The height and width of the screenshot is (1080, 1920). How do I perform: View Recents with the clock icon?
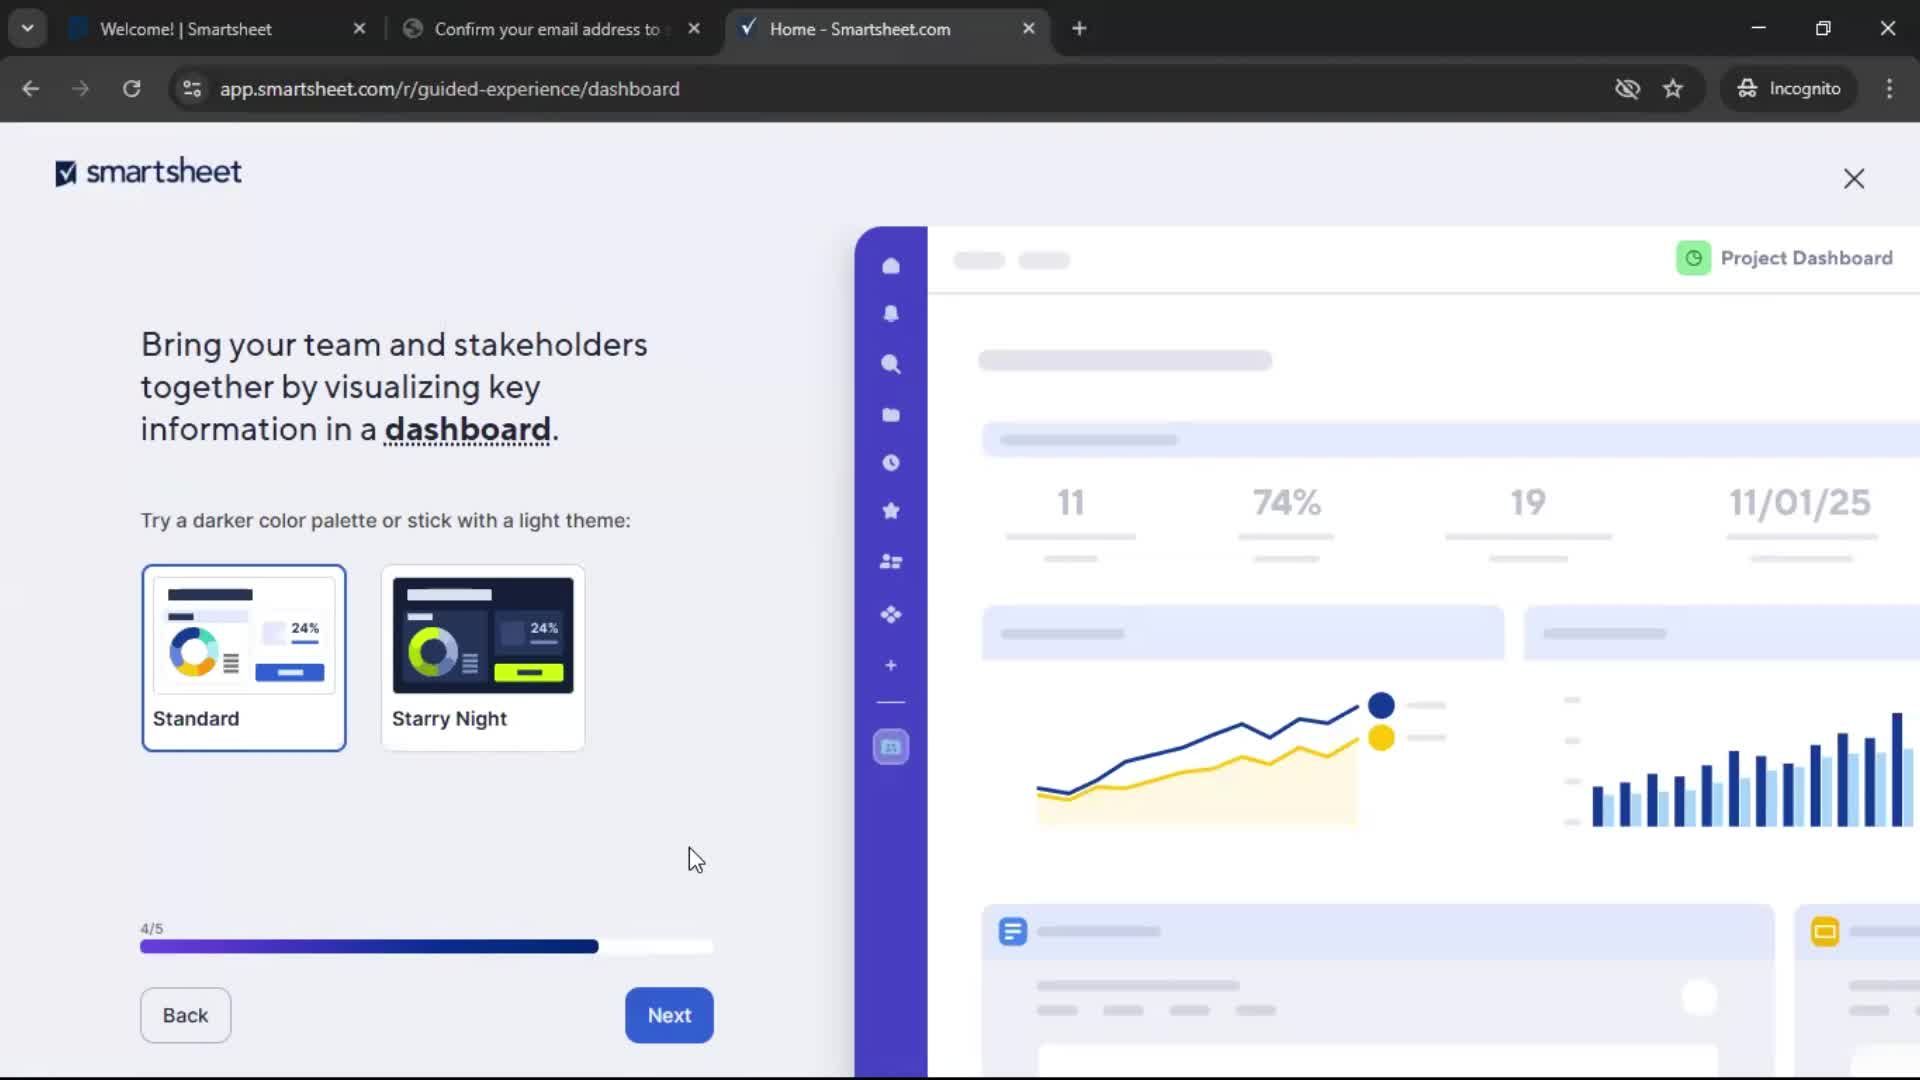coord(890,462)
